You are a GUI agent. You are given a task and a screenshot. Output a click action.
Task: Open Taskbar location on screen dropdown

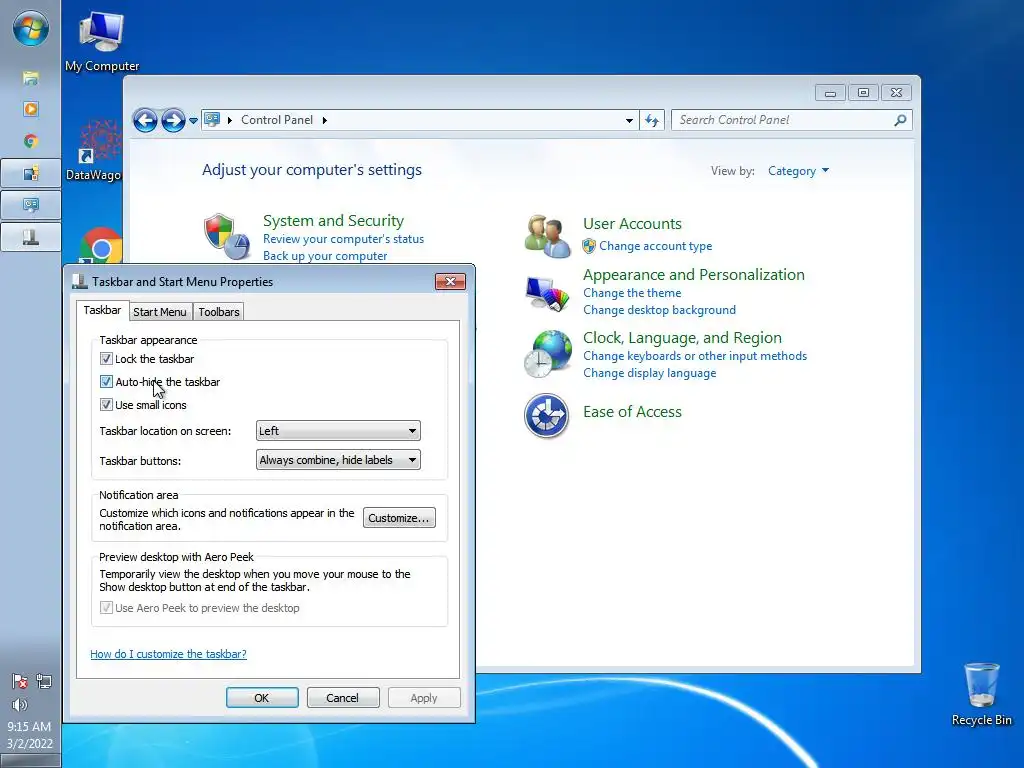(x=338, y=430)
